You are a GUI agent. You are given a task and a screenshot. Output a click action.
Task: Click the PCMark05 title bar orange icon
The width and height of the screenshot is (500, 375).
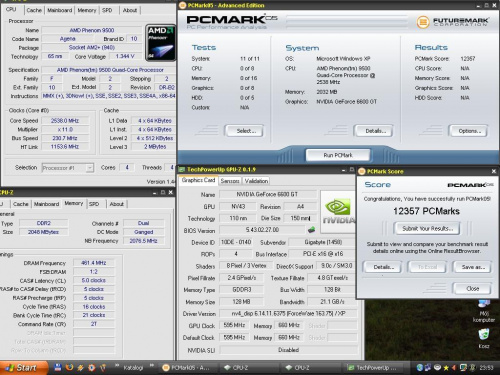click(182, 5)
